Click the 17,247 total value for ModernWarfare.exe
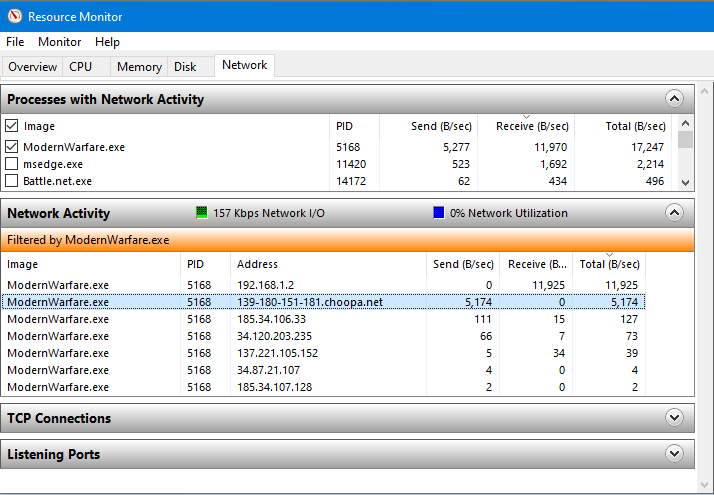Image resolution: width=714 pixels, height=495 pixels. point(647,147)
